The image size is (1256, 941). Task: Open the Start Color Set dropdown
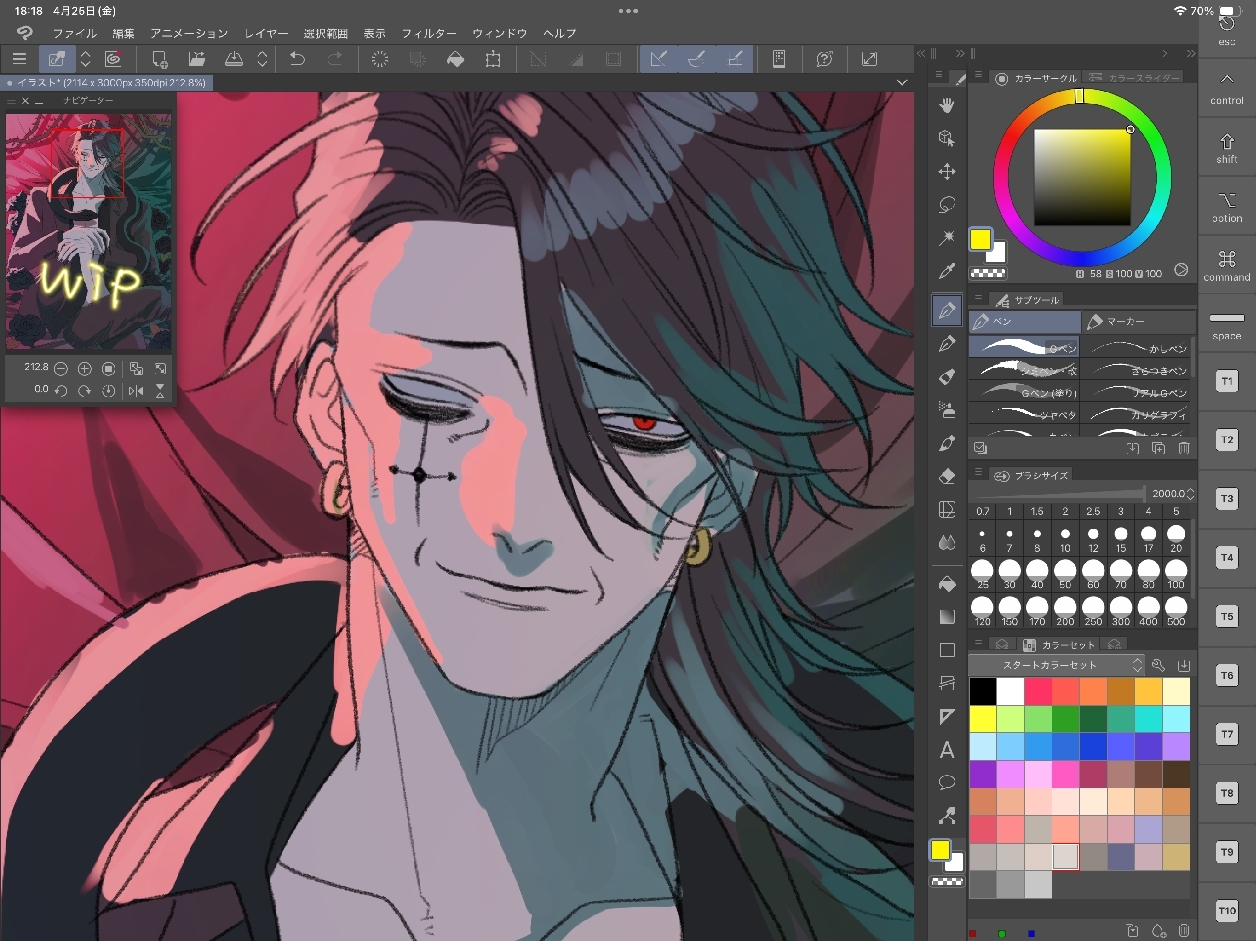1137,665
